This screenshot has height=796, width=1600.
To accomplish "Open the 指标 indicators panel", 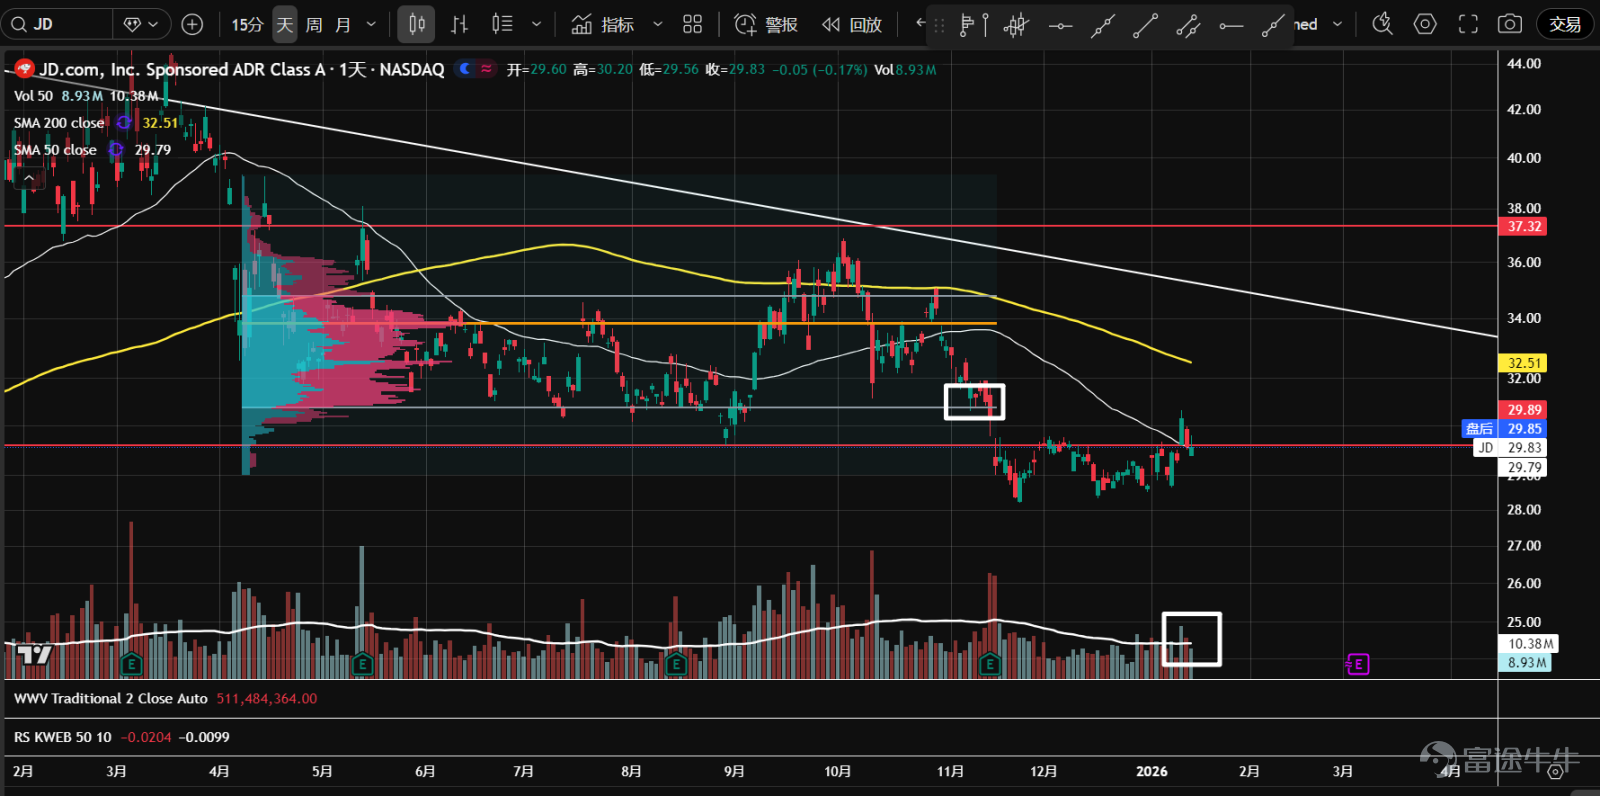I will tap(602, 24).
